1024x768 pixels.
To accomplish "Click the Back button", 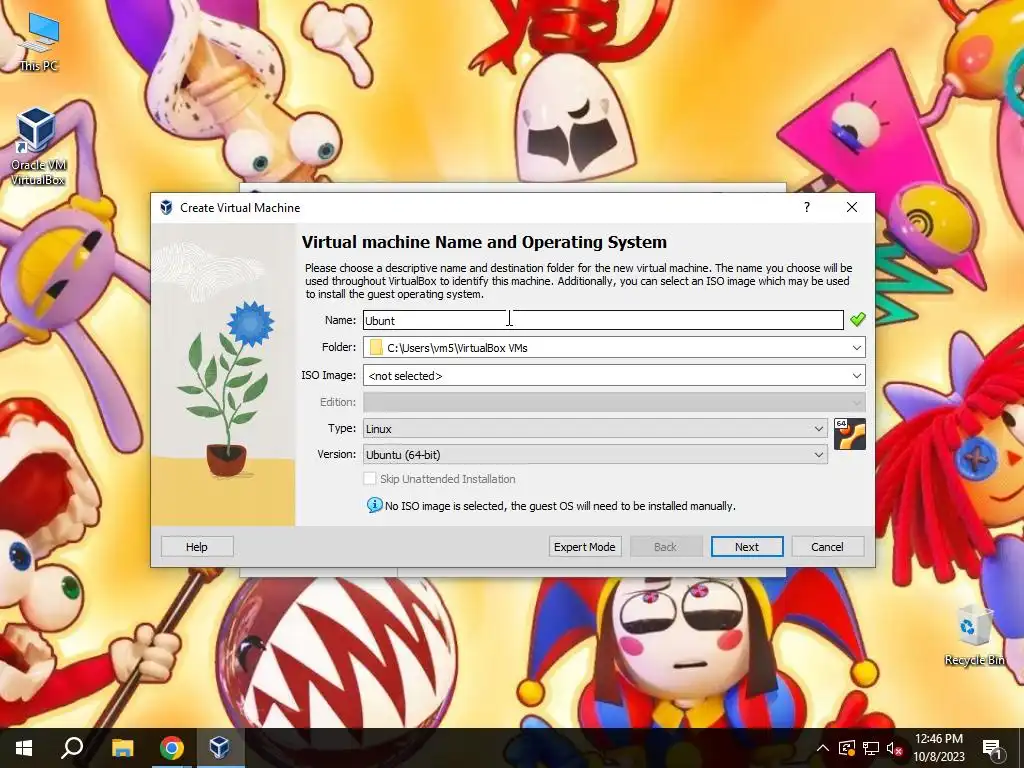I will pos(665,547).
